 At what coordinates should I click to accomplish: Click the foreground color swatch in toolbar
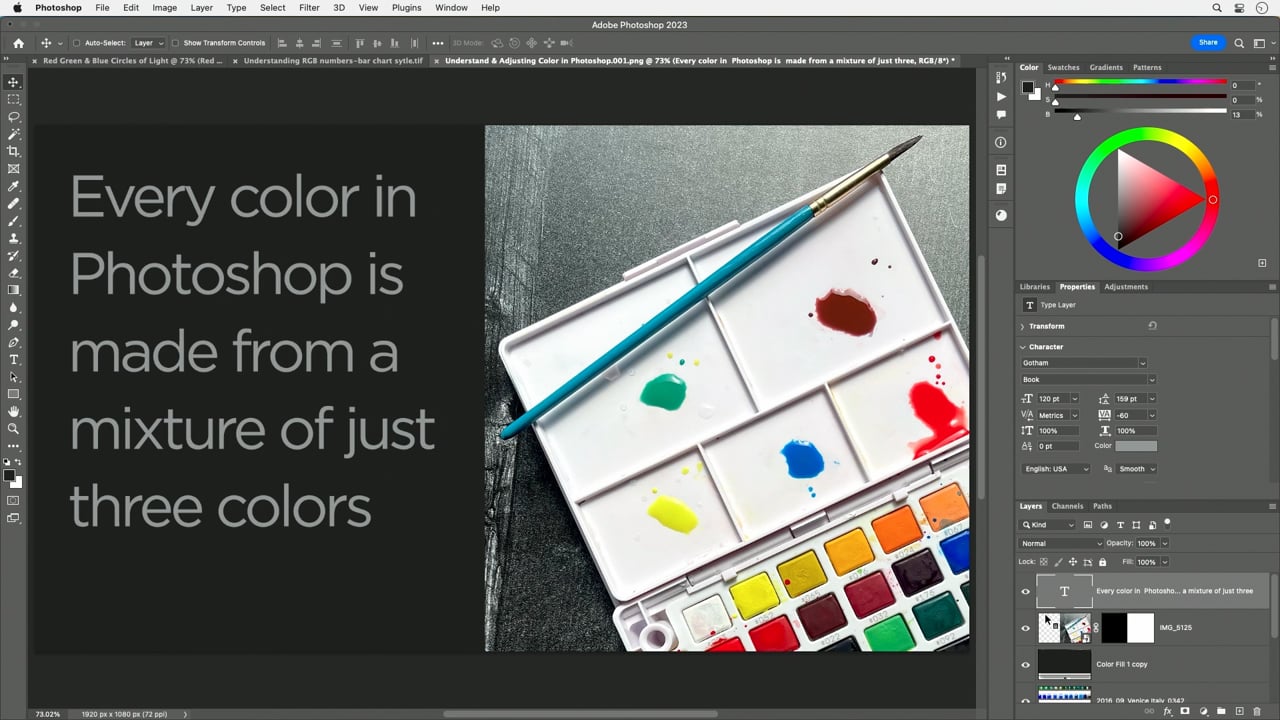click(9, 475)
